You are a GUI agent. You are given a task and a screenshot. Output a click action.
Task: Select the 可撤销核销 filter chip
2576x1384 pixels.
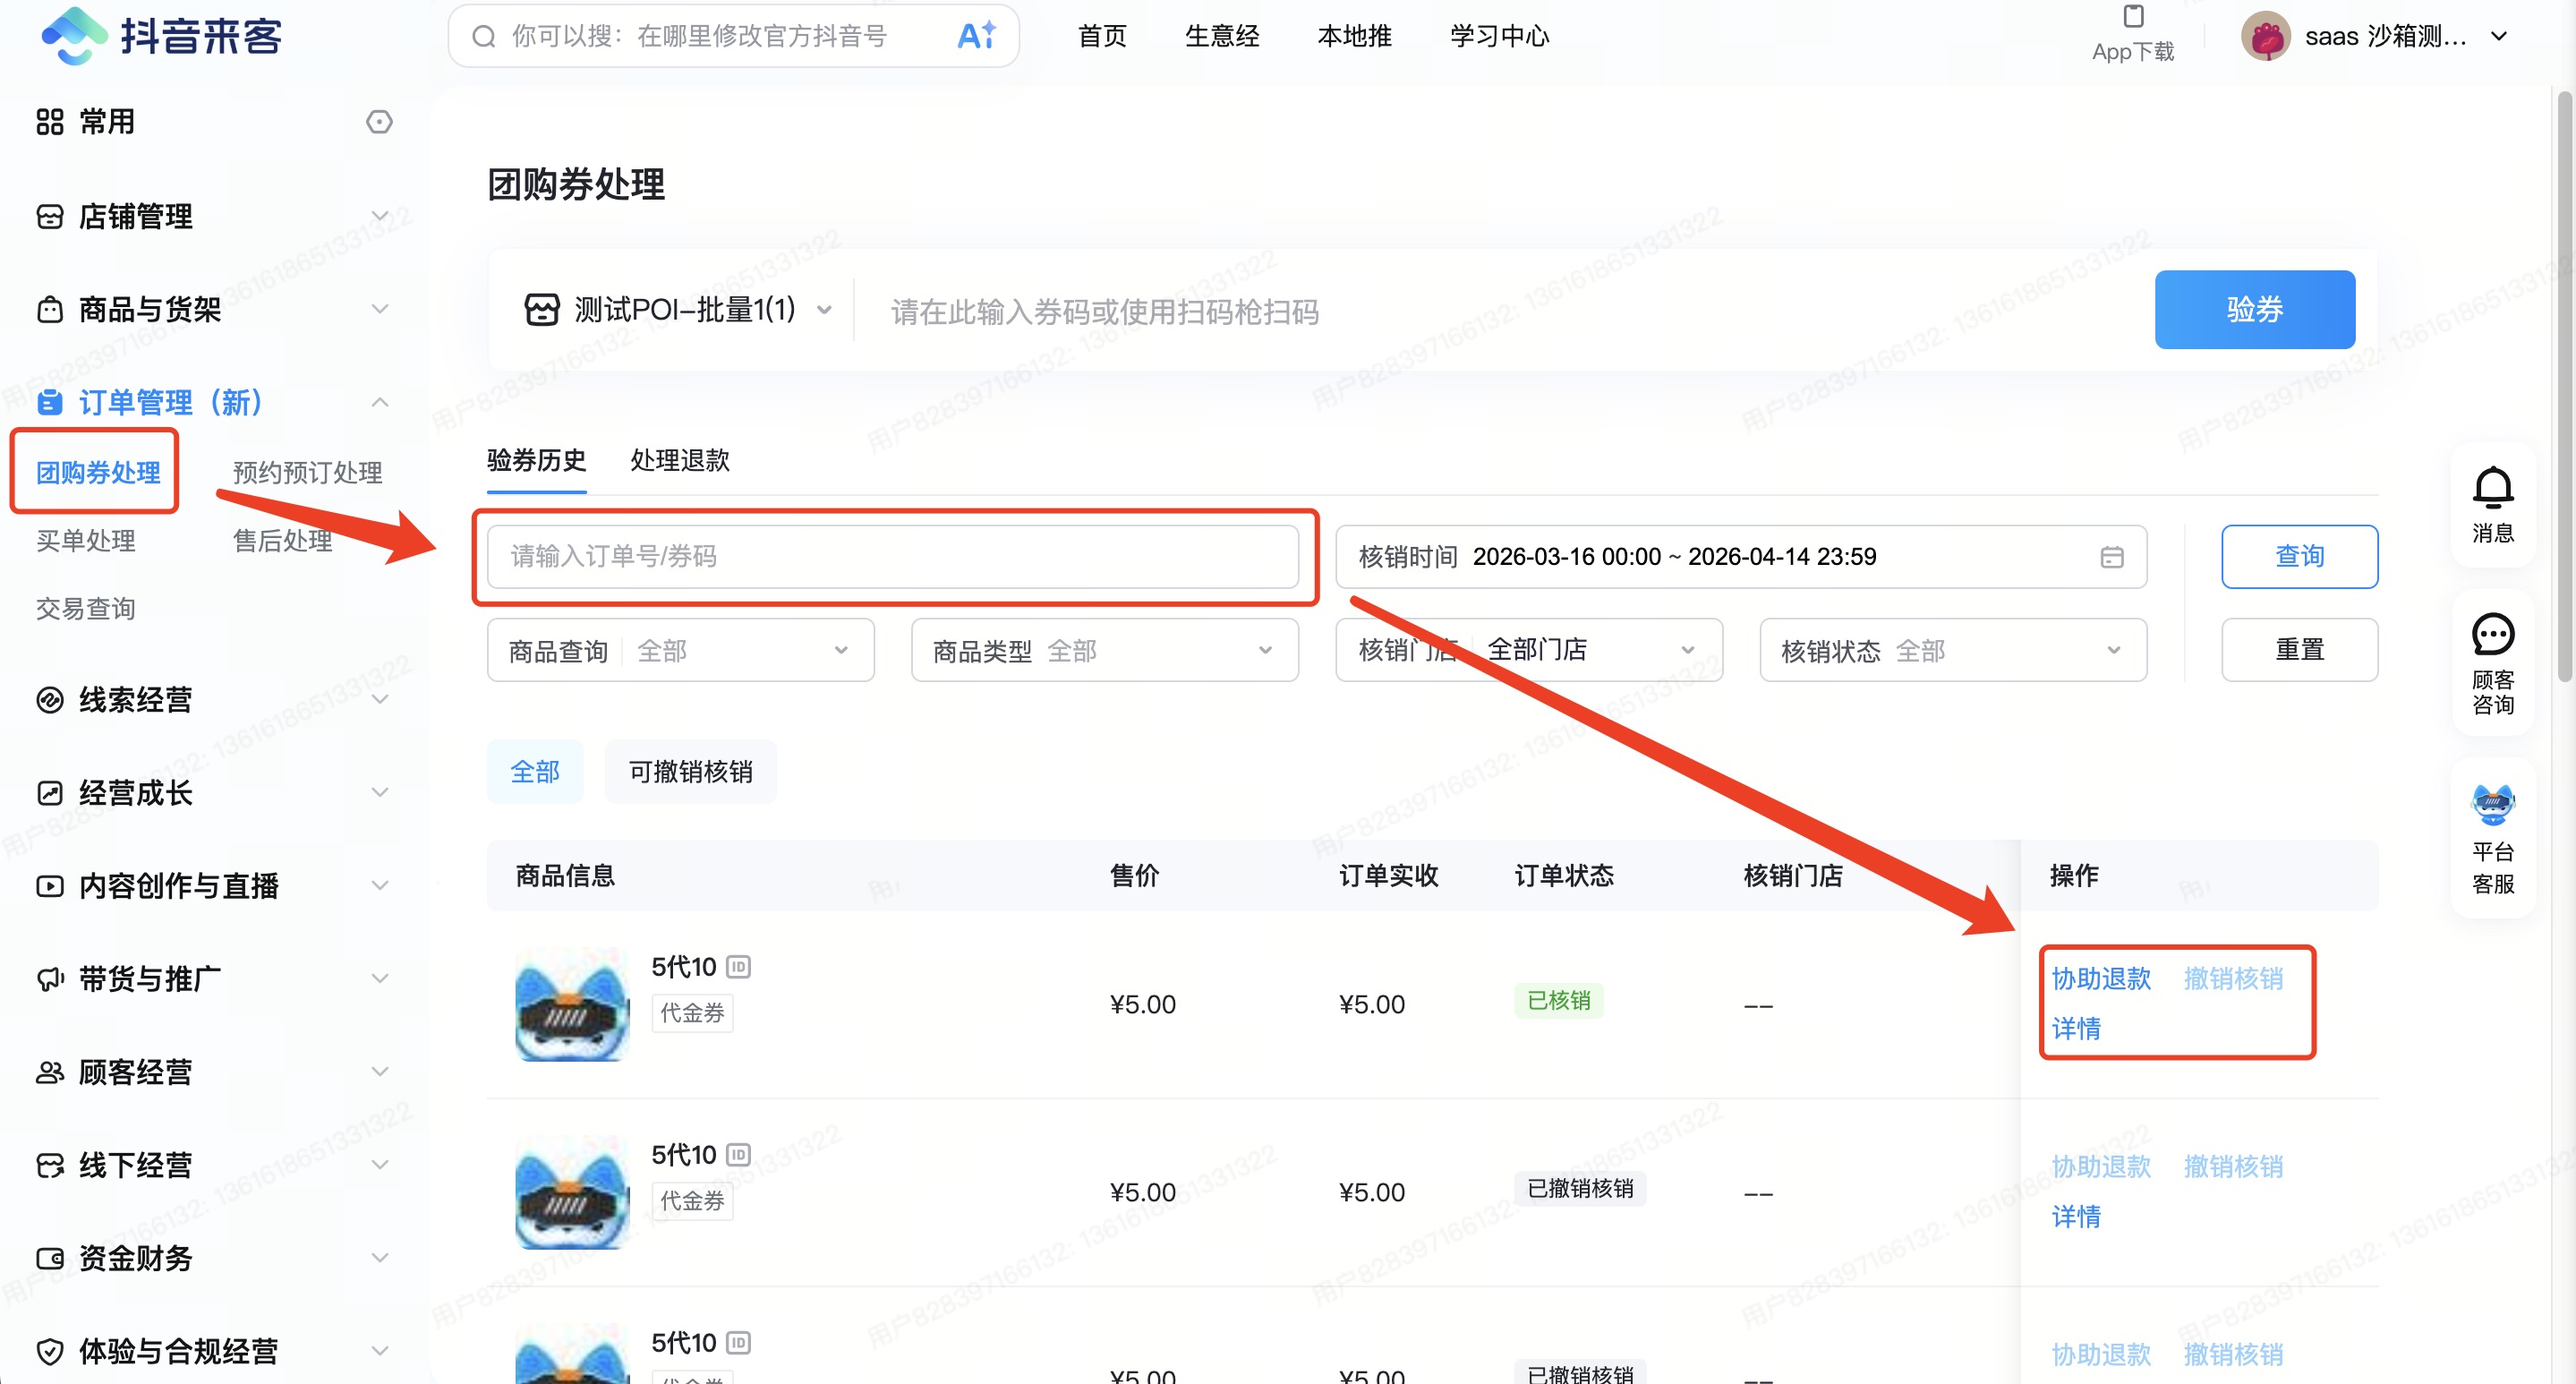[690, 772]
